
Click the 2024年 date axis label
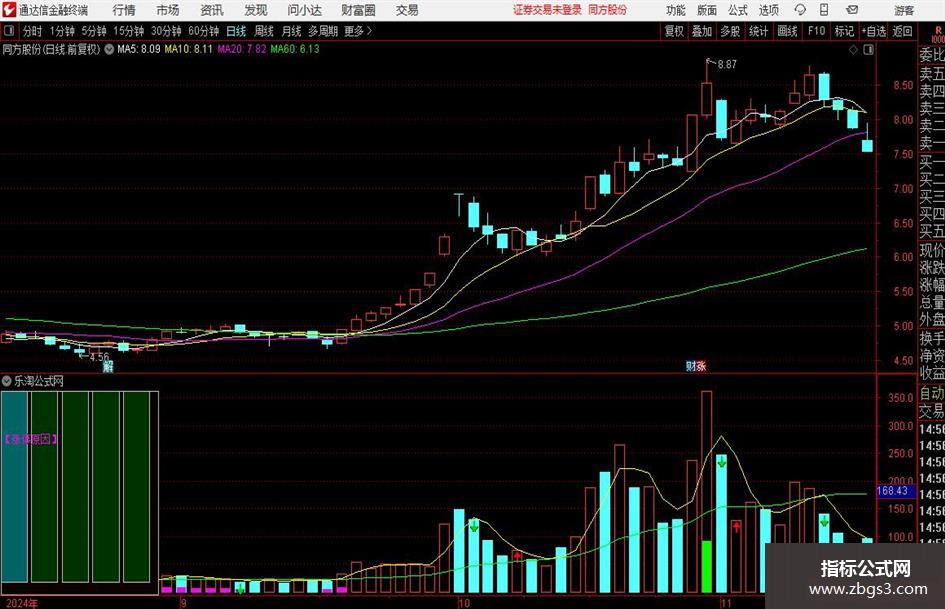tap(22, 603)
